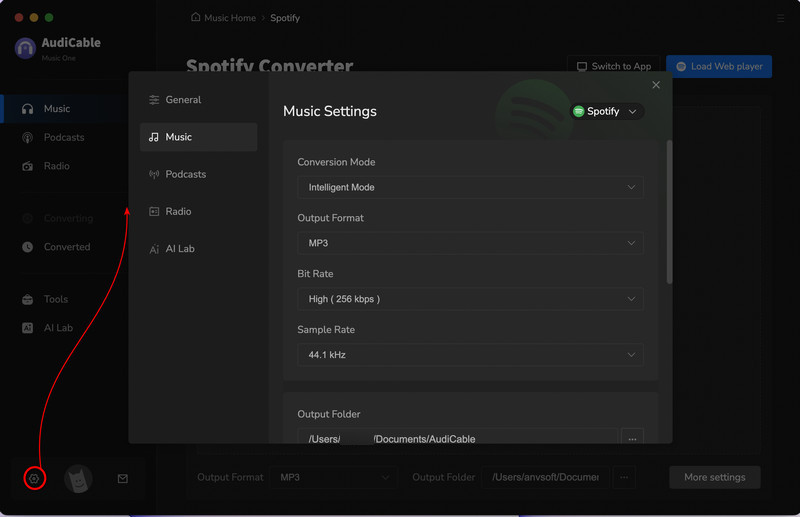The height and width of the screenshot is (517, 800).
Task: Open Podcasts in main sidebar
Action: tap(64, 137)
